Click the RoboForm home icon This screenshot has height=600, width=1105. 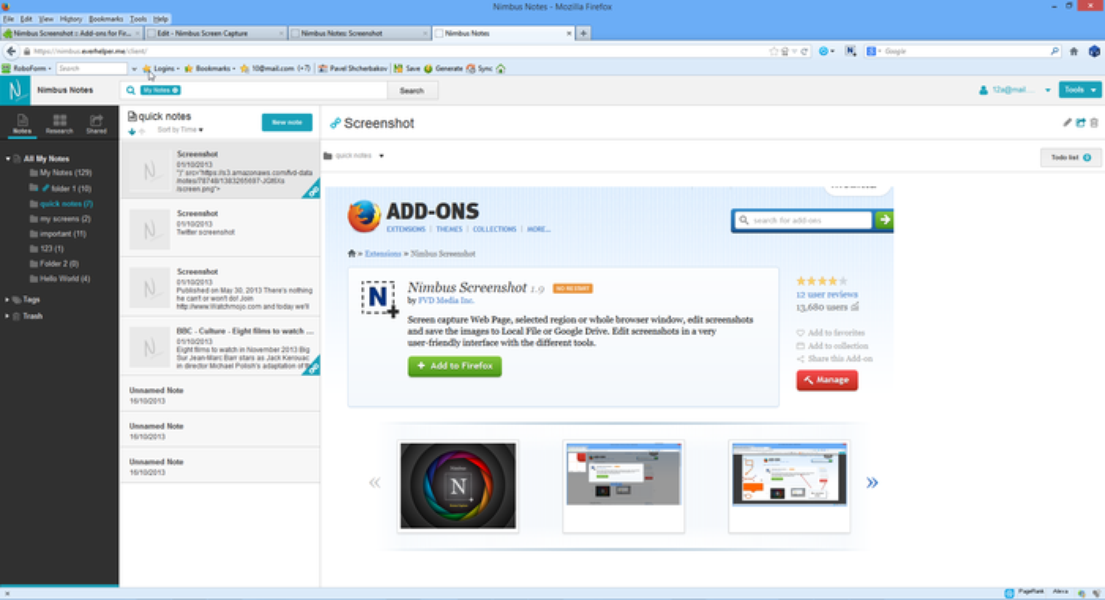coord(501,68)
